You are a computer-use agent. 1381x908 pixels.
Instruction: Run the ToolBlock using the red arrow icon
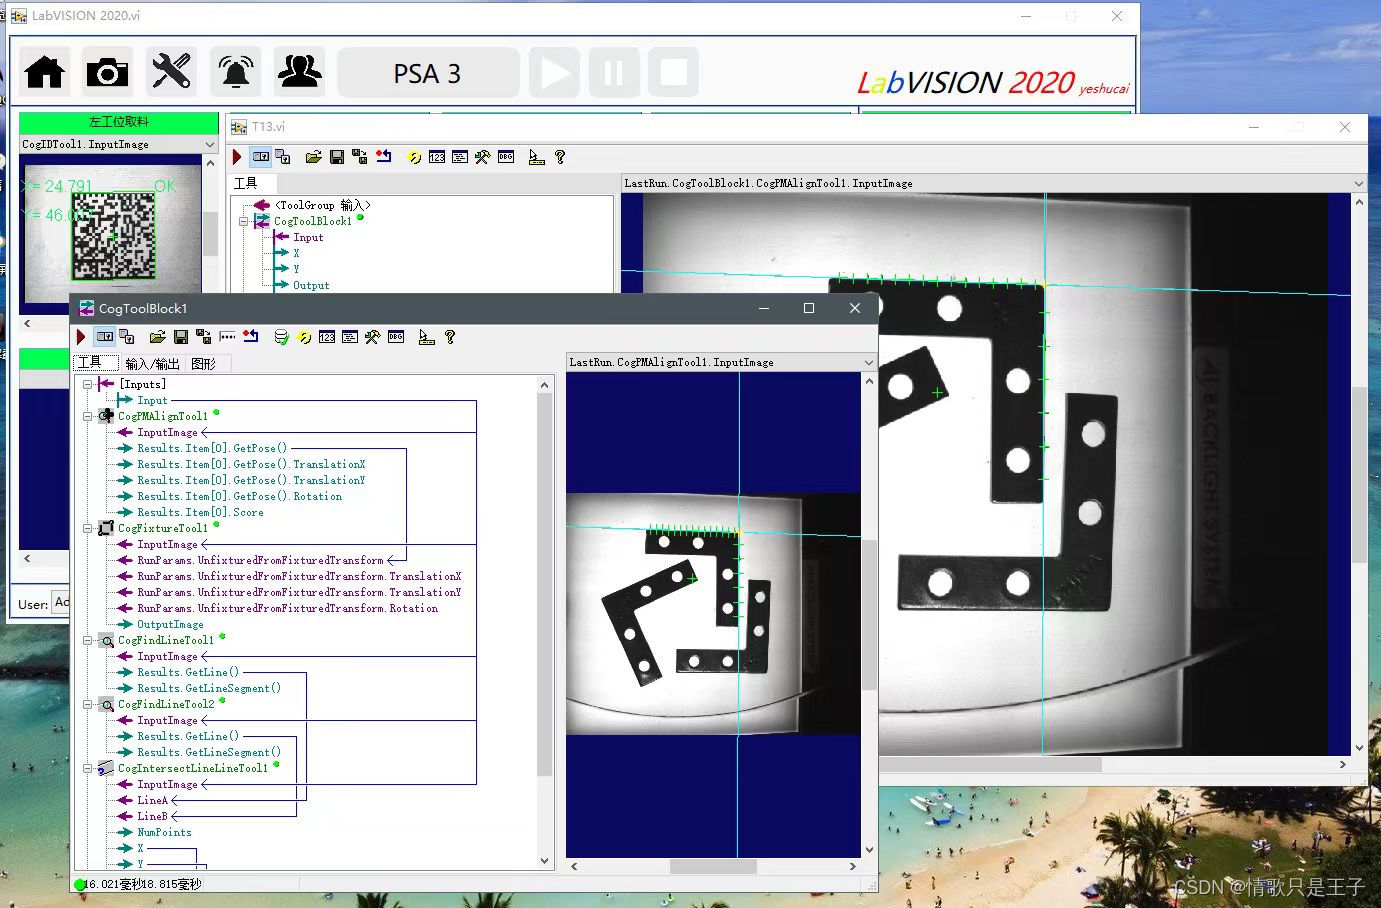(x=80, y=337)
